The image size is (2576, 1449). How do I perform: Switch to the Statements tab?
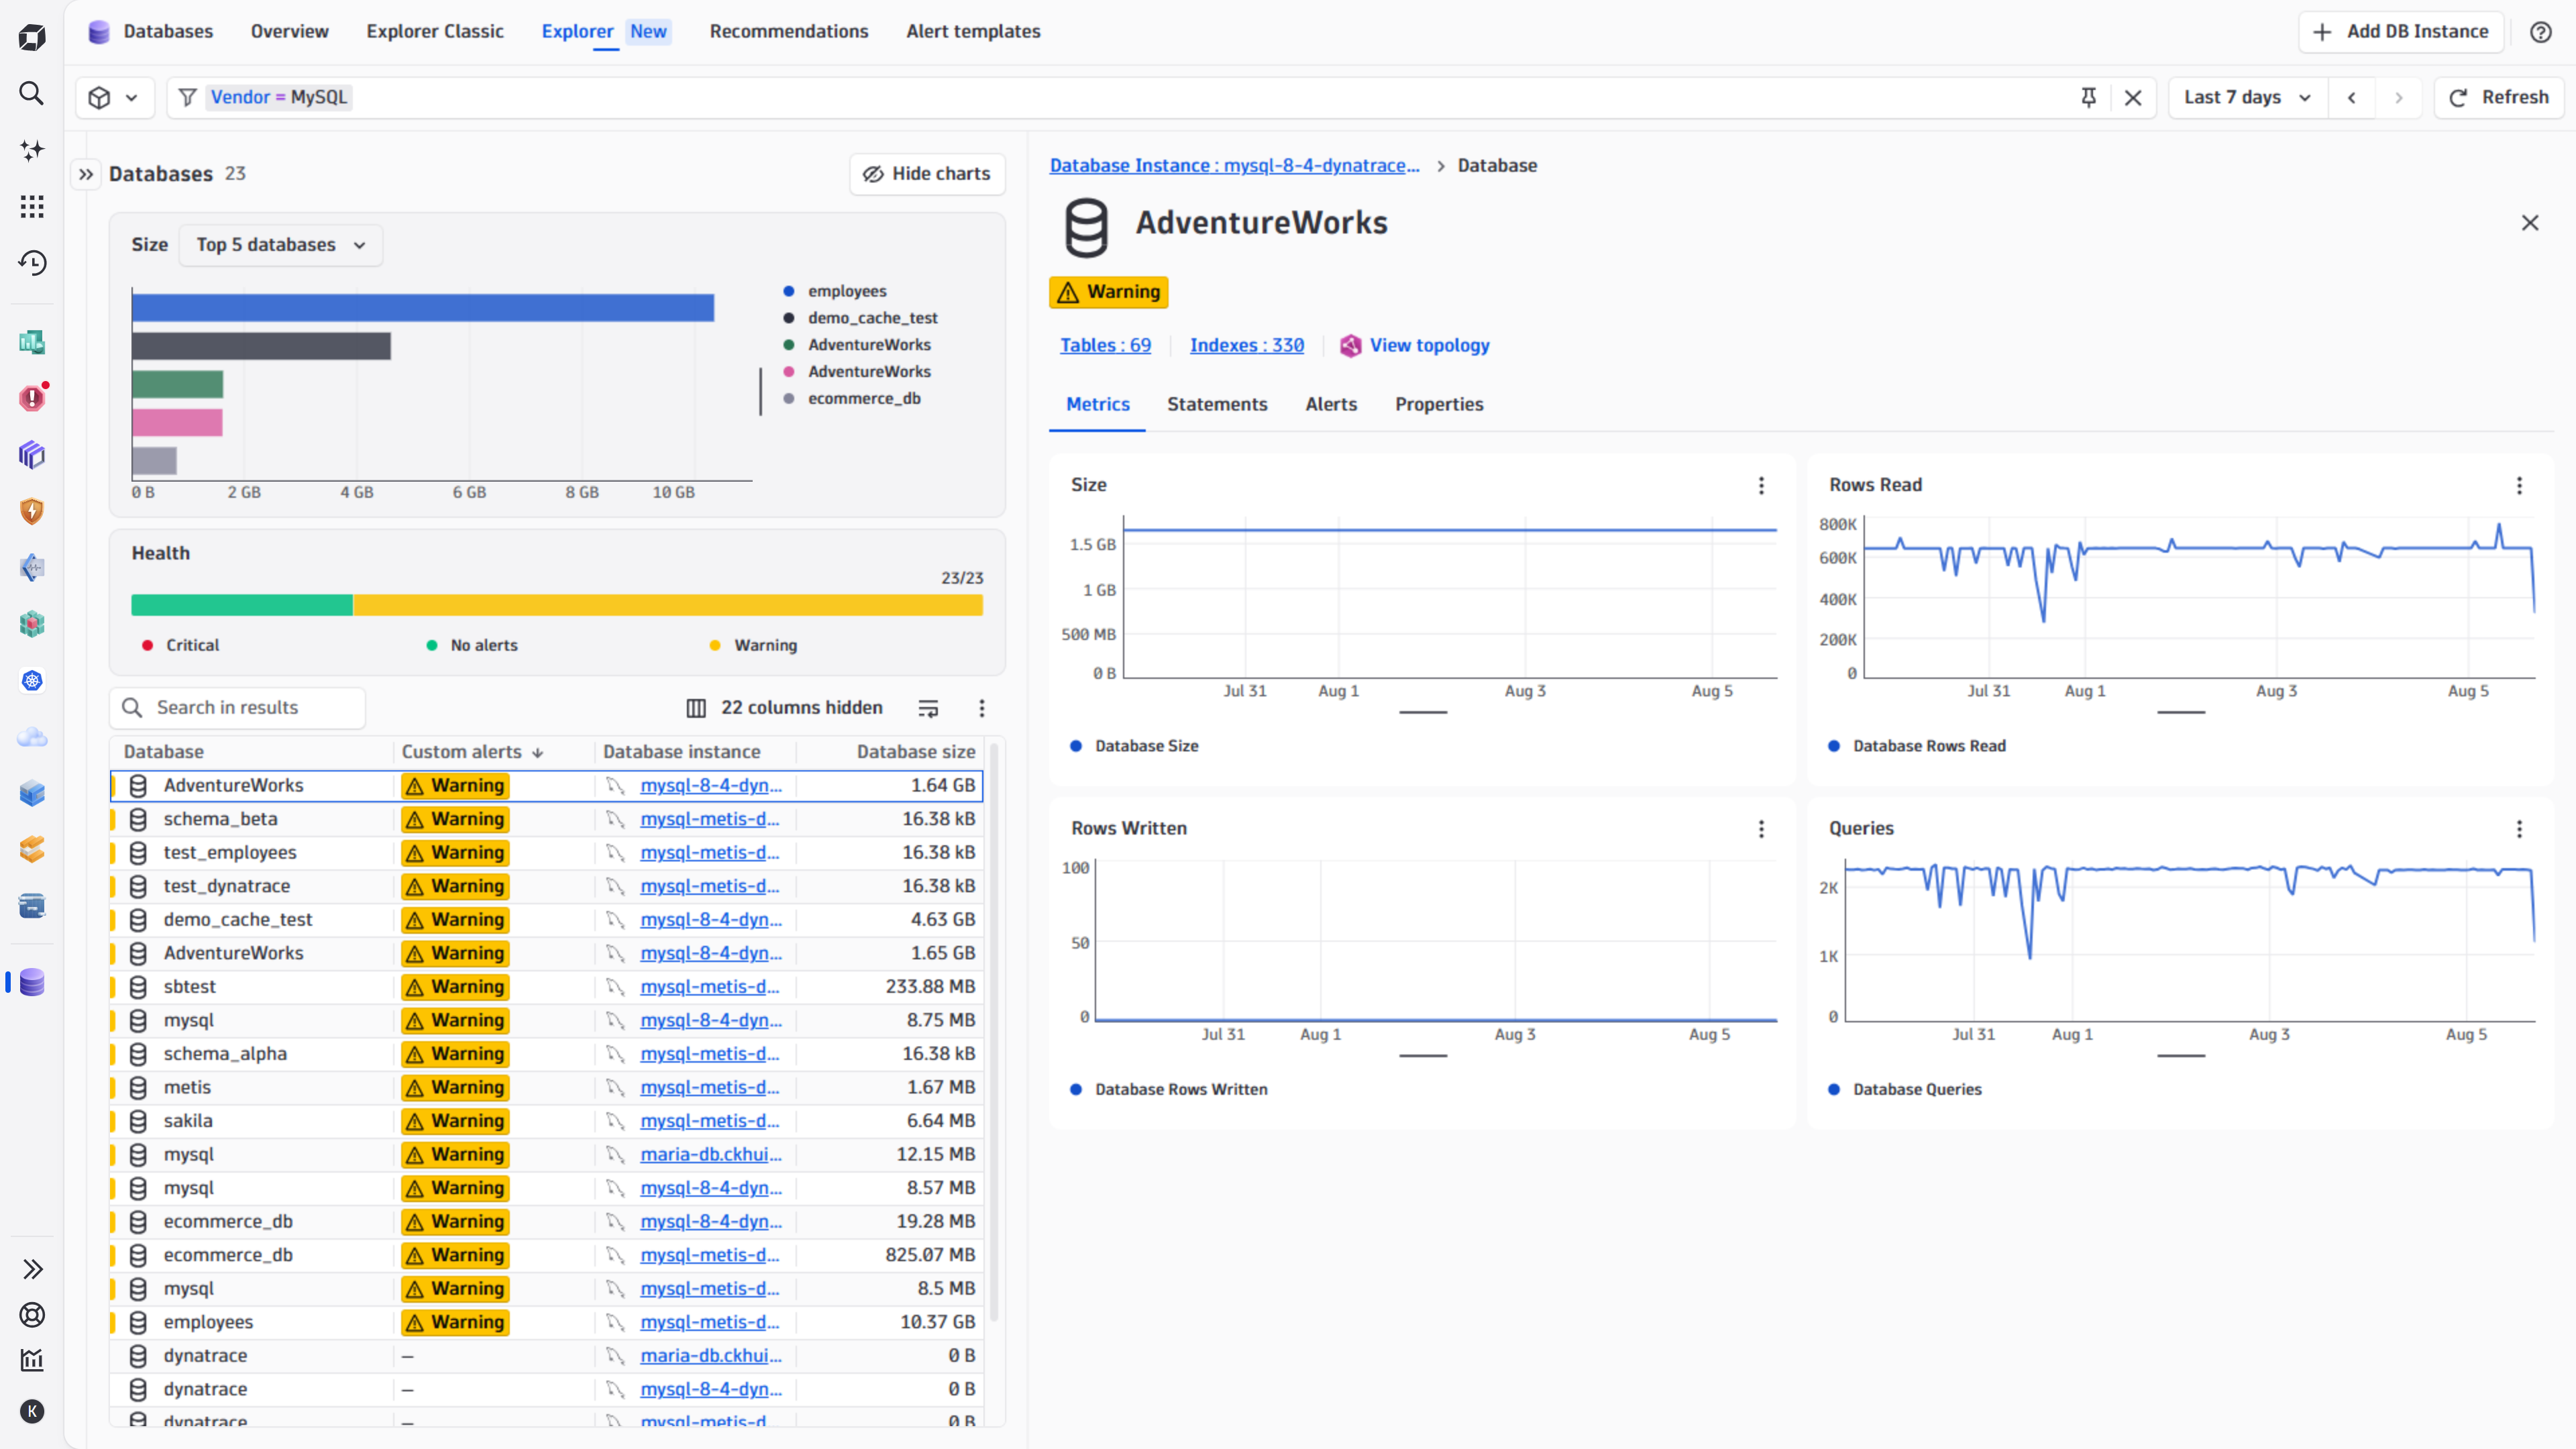coord(1217,404)
